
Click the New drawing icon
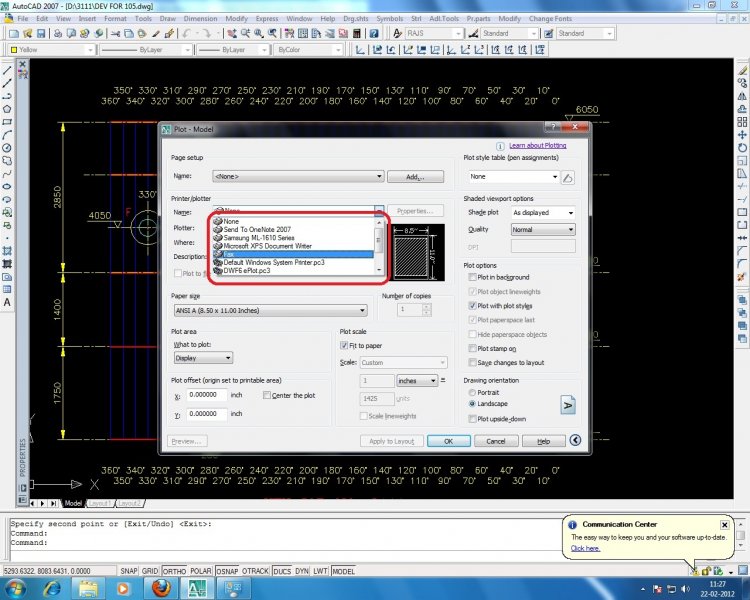tap(14, 33)
